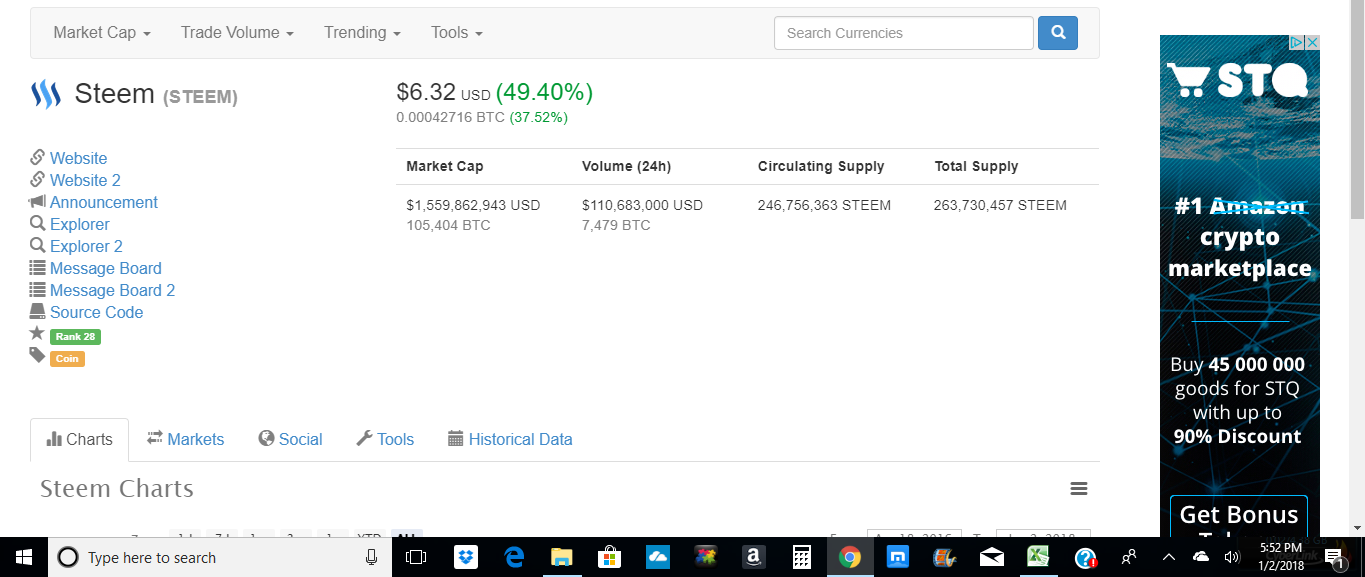
Task: Open the Windows Start menu
Action: [24, 557]
